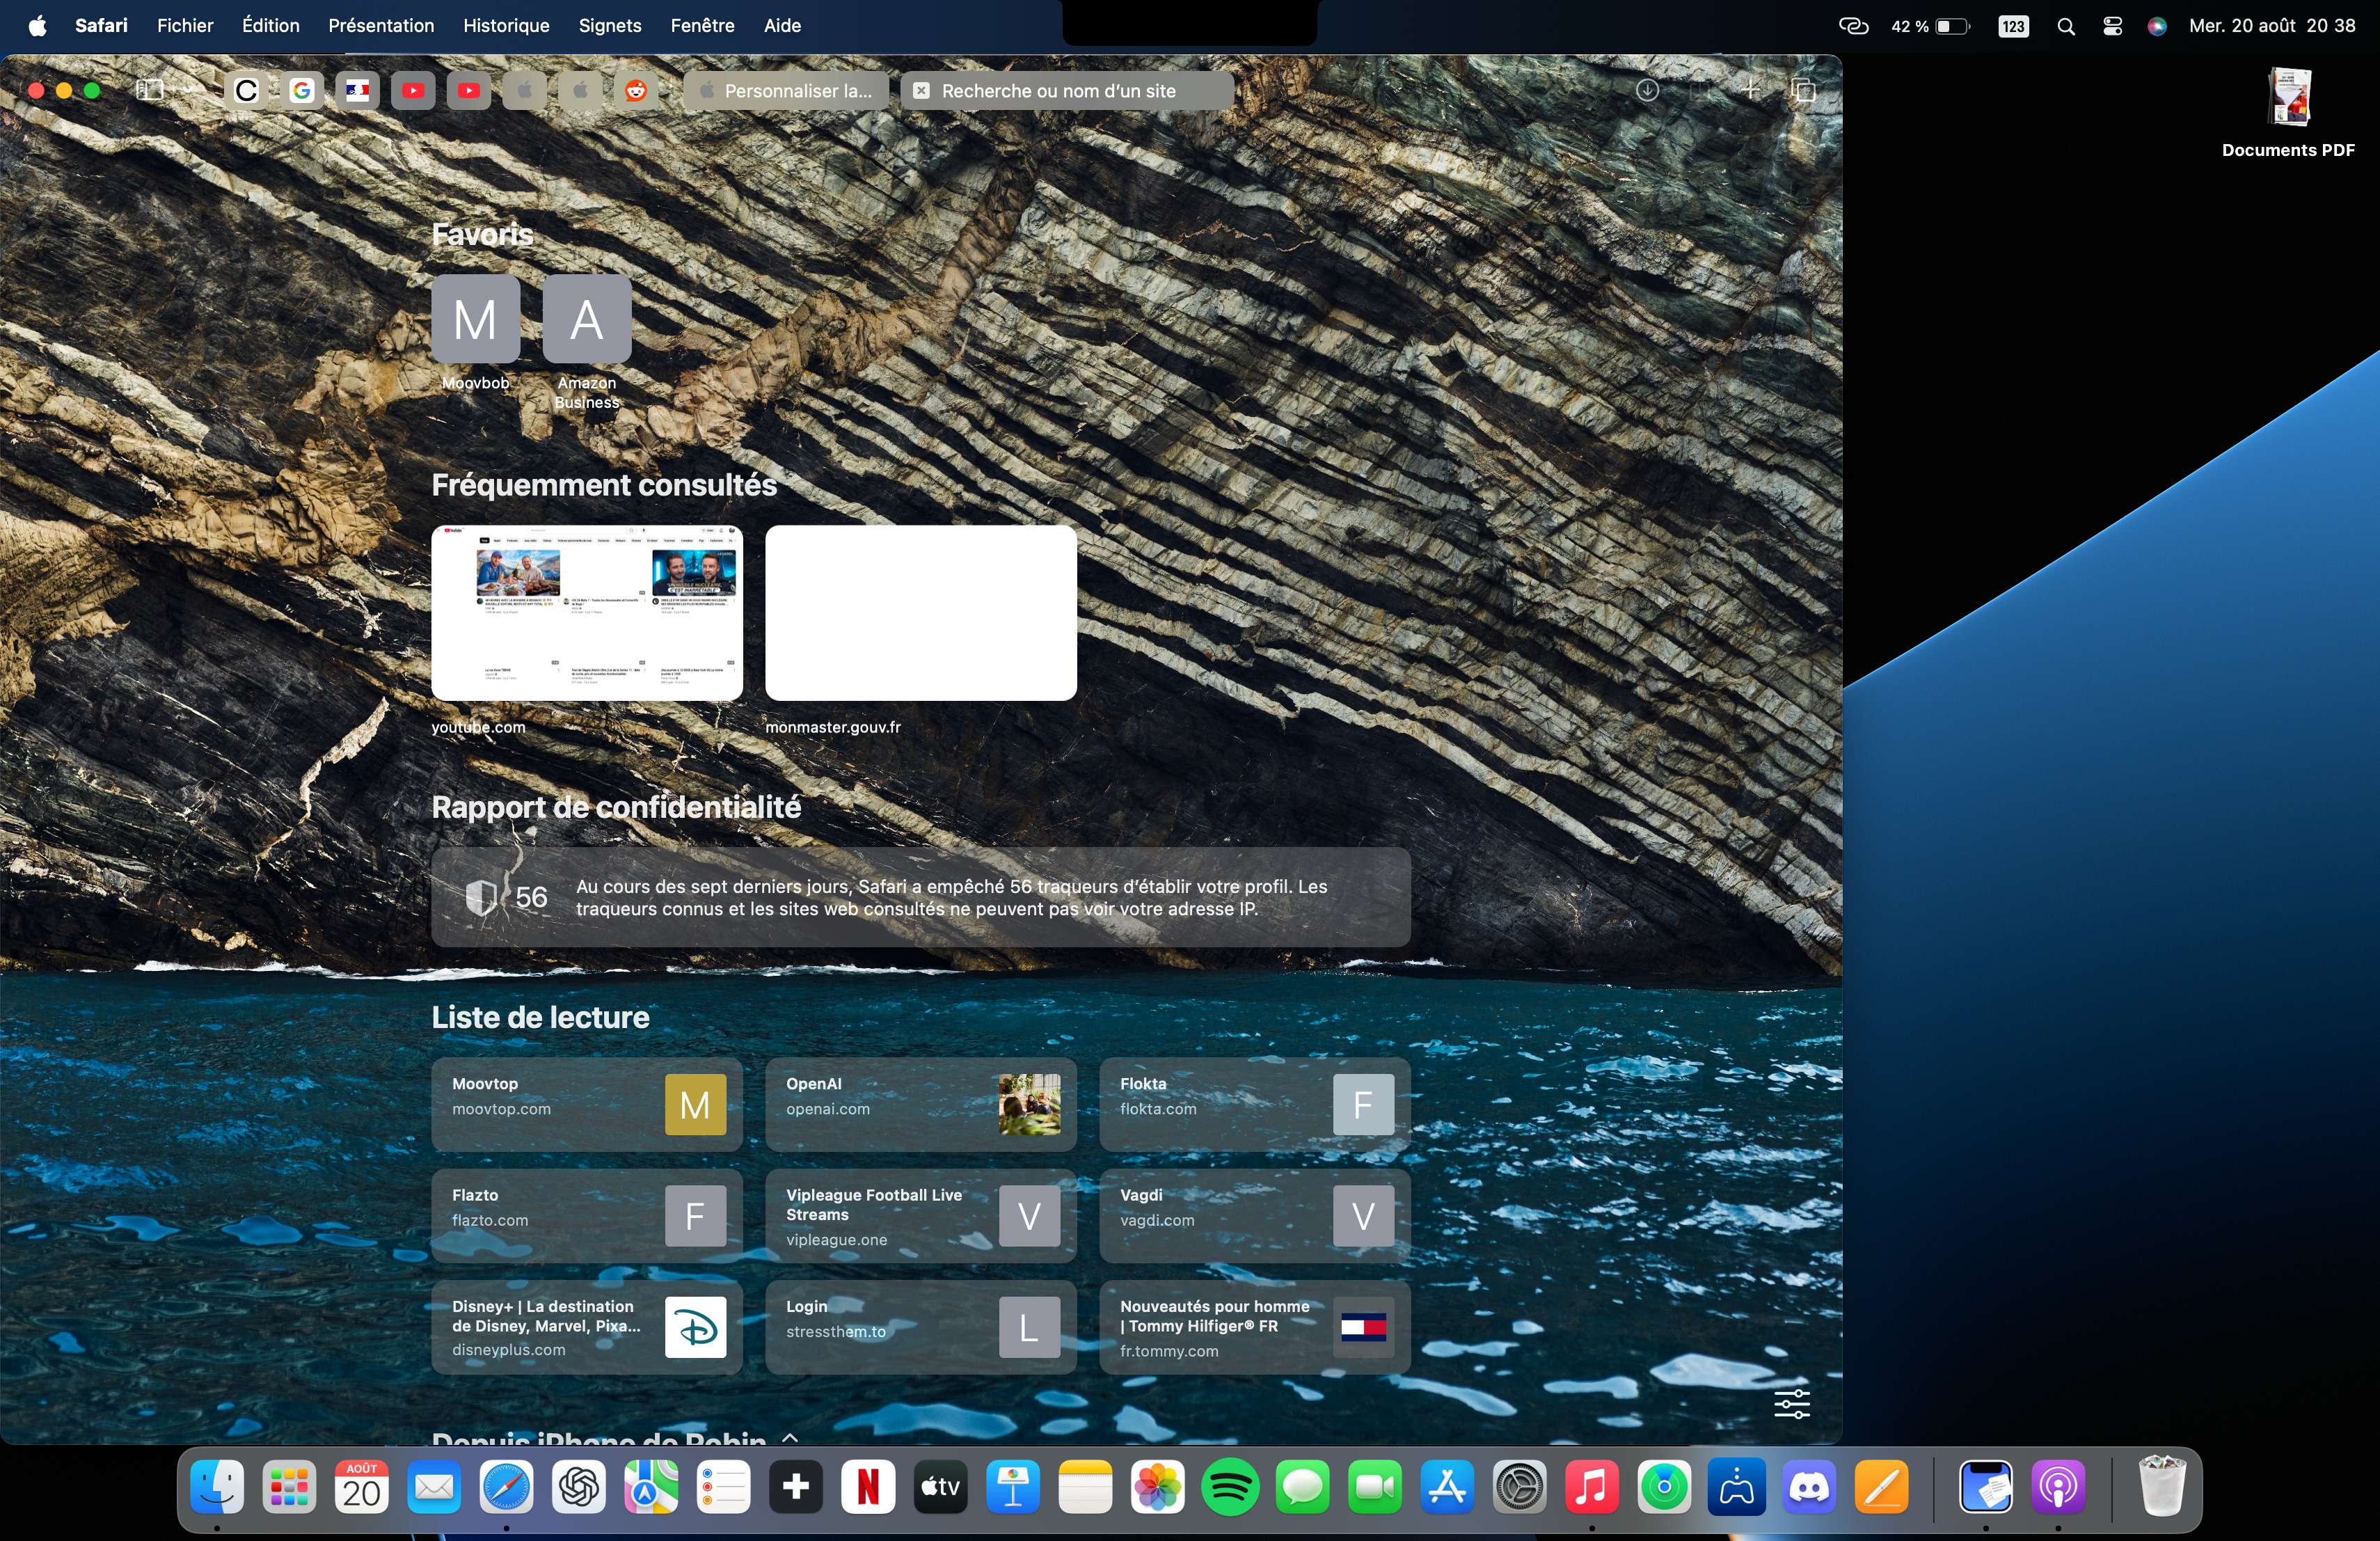Screen dimensions: 2380x1541
Task: Open the Amazon Business favorite
Action: click(x=586, y=319)
